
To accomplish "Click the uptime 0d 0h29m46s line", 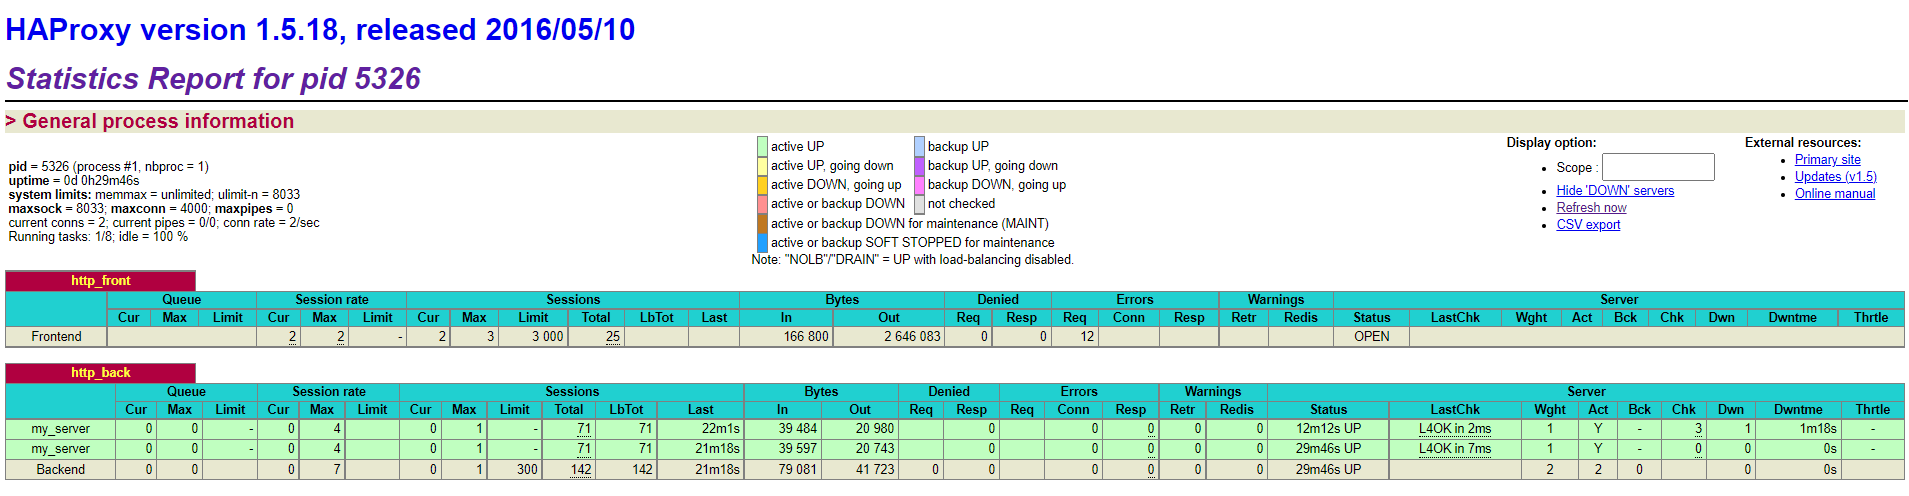I will pyautogui.click(x=74, y=181).
